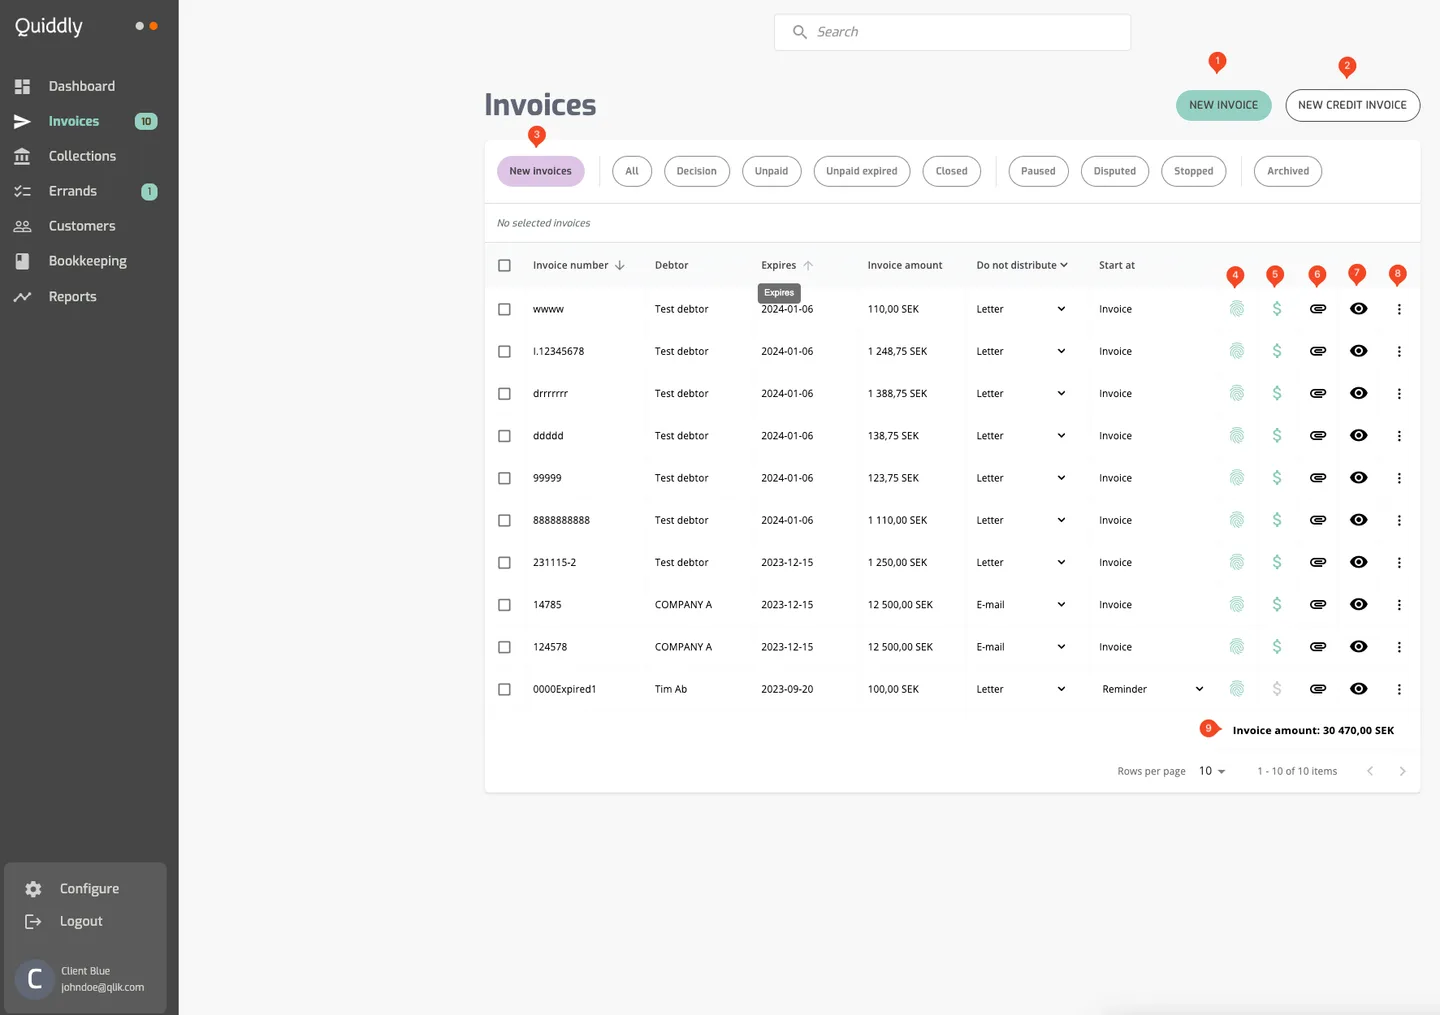Sort by Invoice number arrow
Viewport: 1440px width, 1015px height.
620,265
